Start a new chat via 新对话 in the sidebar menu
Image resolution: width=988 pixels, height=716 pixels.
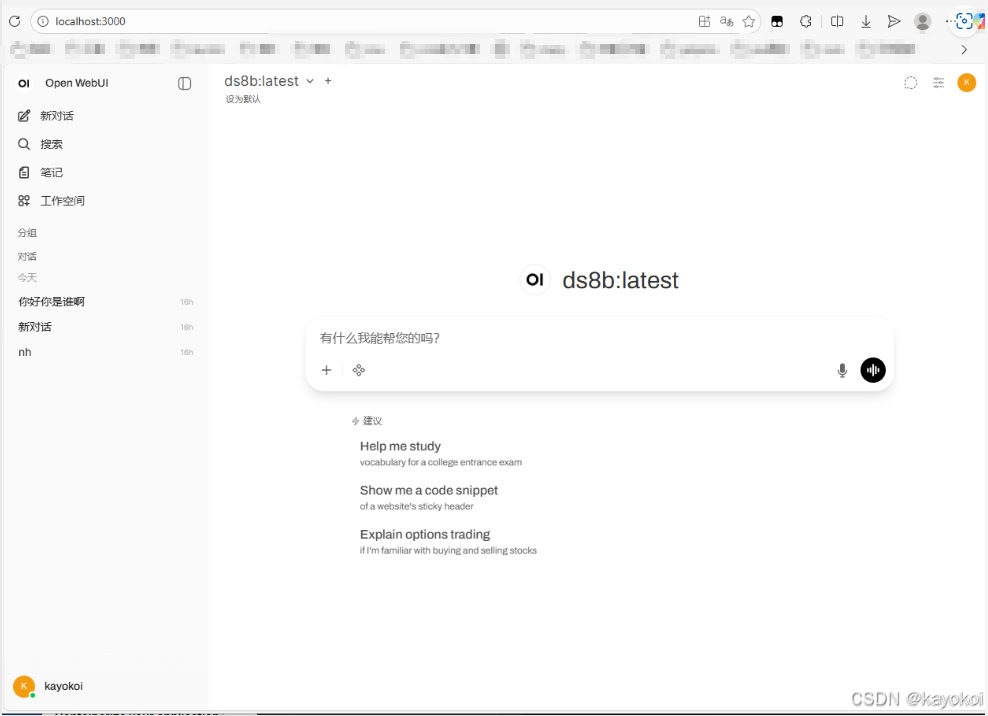point(104,116)
